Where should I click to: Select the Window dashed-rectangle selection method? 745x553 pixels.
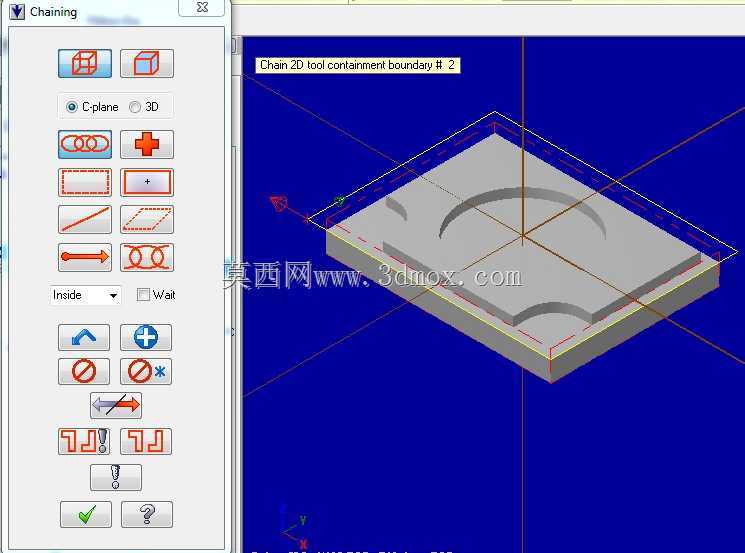[x=85, y=182]
